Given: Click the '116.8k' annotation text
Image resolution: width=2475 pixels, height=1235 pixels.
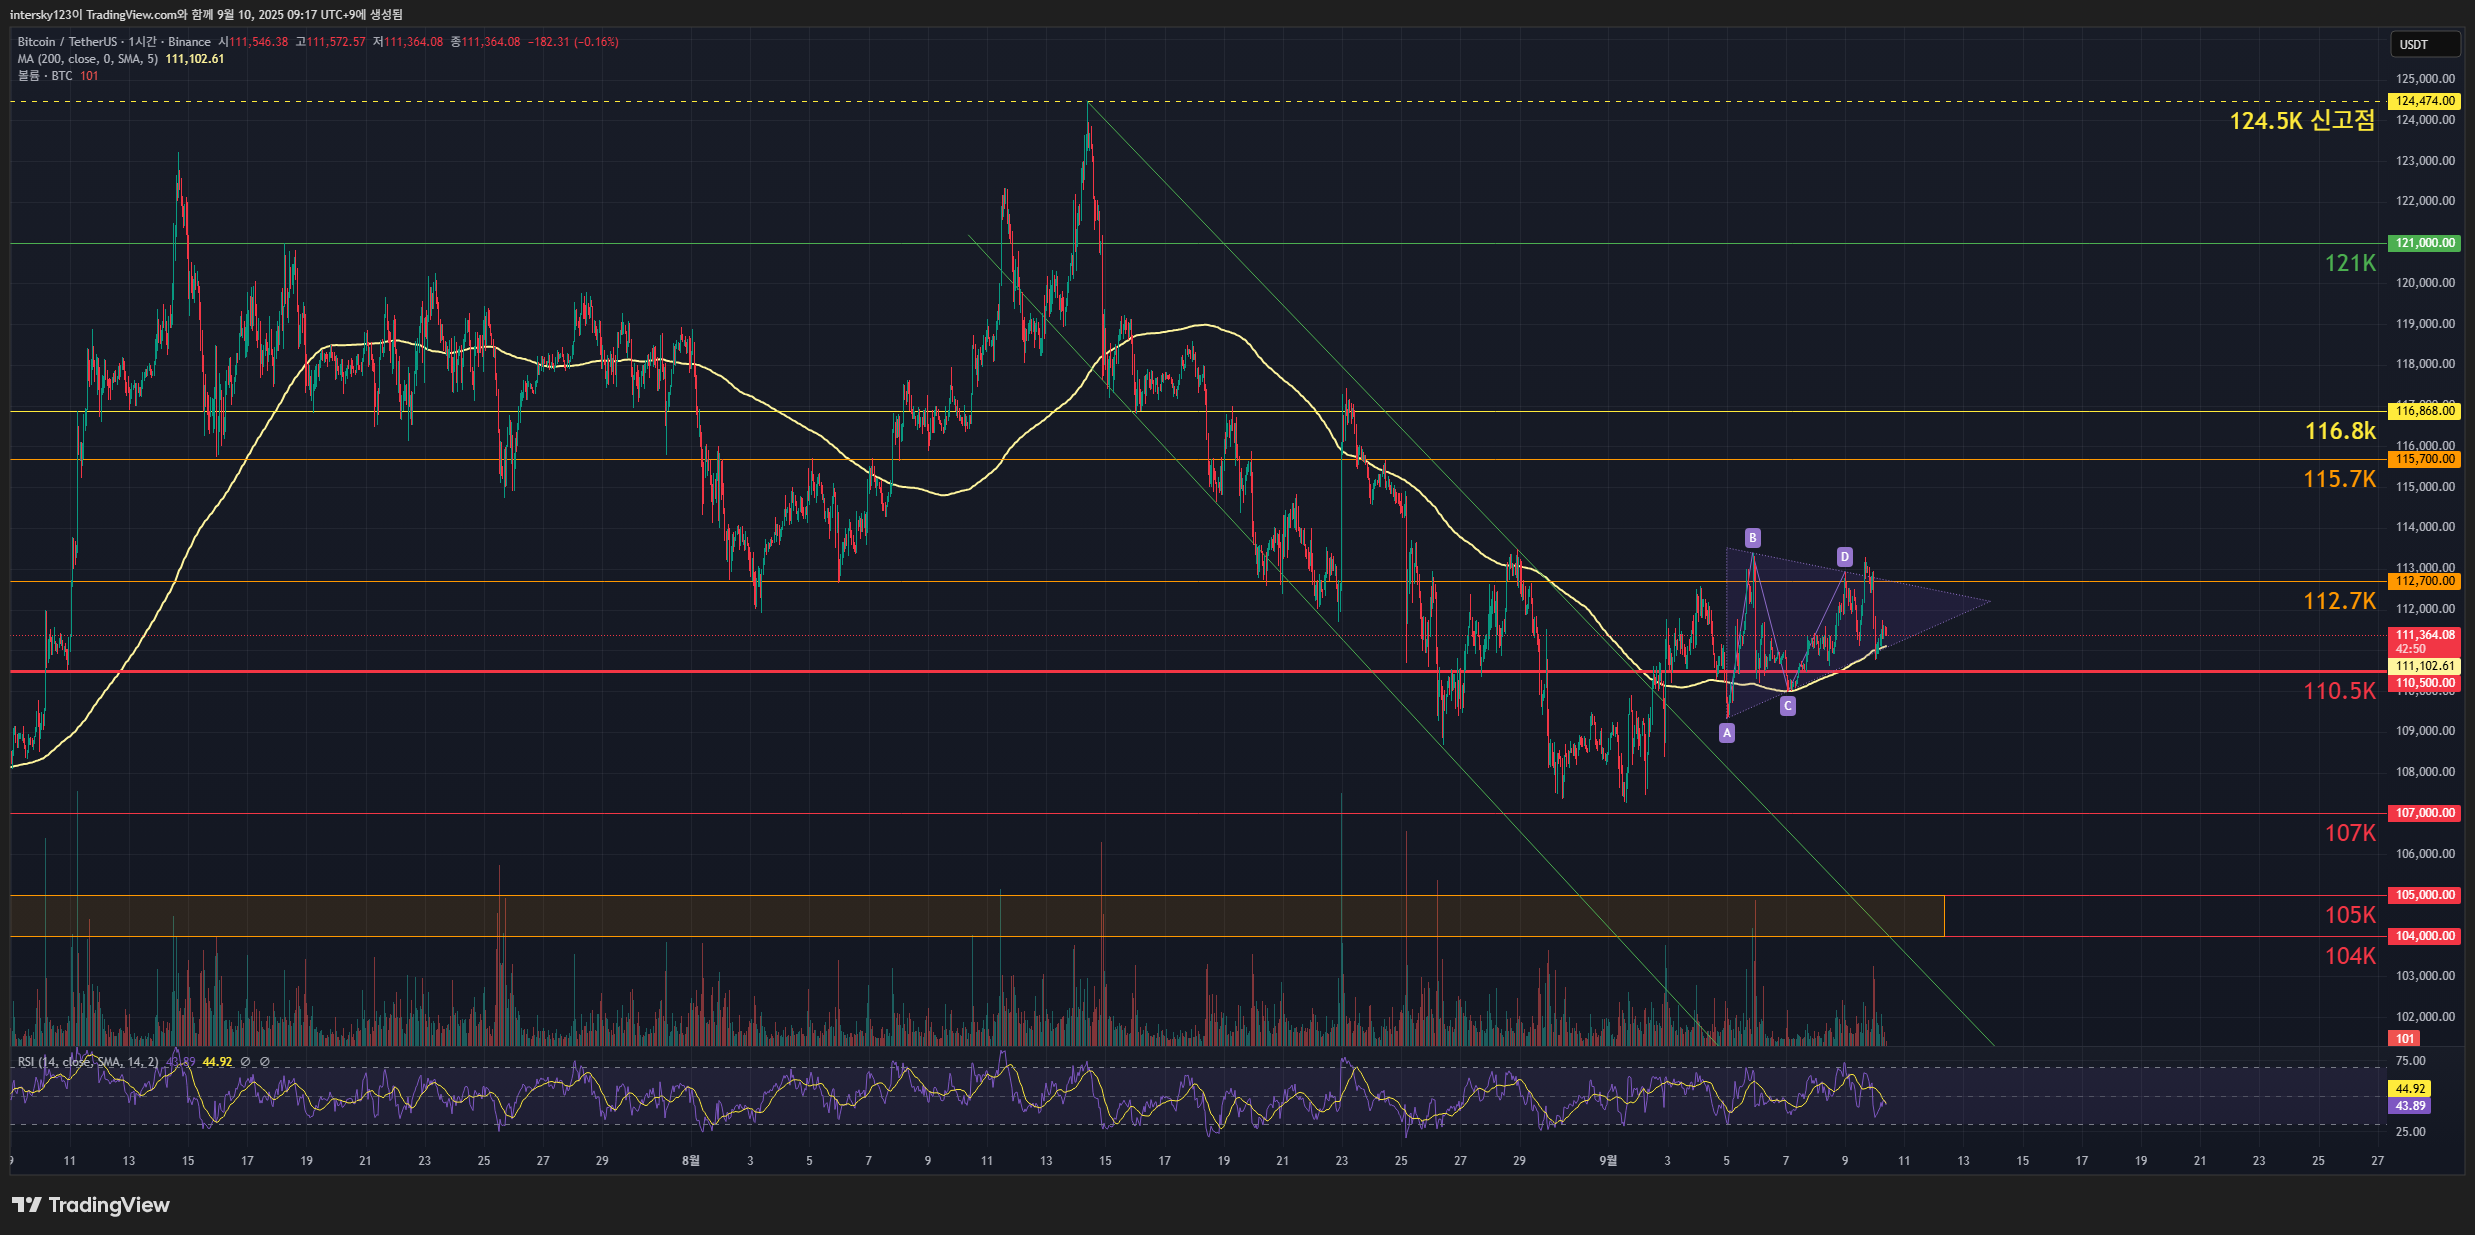Looking at the screenshot, I should (2340, 431).
